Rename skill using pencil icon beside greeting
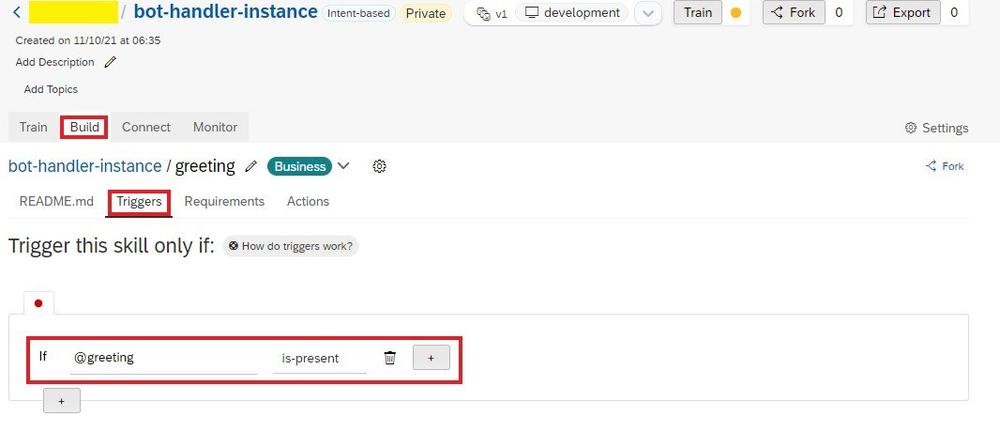 [251, 167]
